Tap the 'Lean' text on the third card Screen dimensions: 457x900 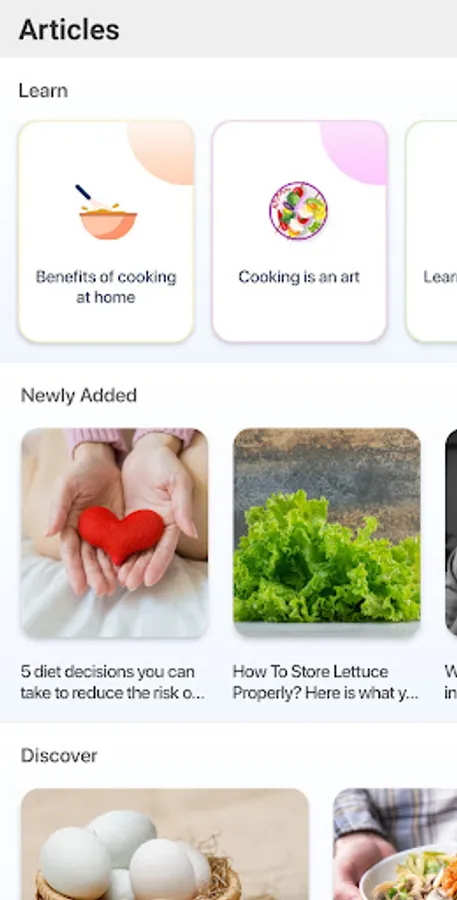point(440,277)
